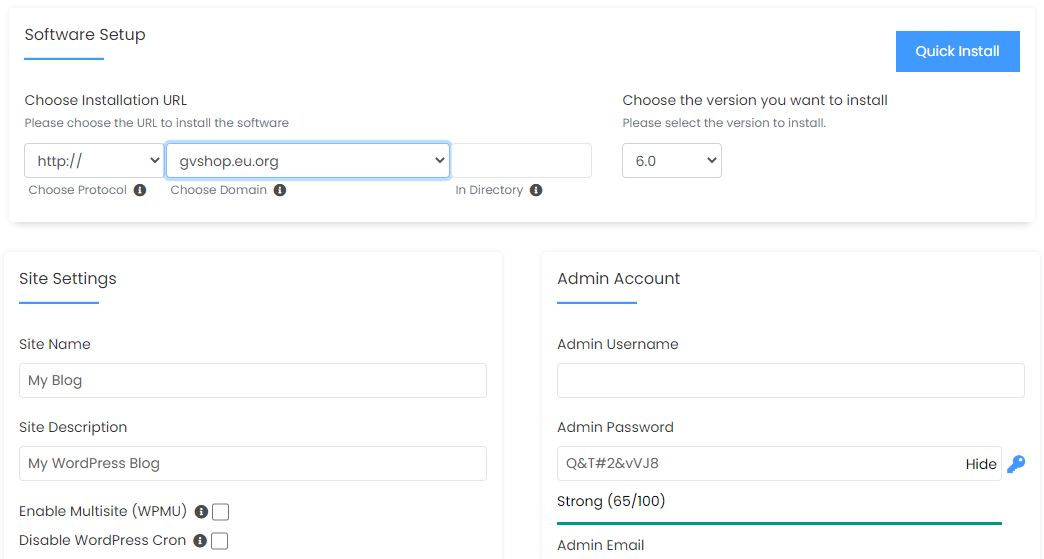Hide the admin password text
The image size is (1044, 559).
tap(980, 464)
